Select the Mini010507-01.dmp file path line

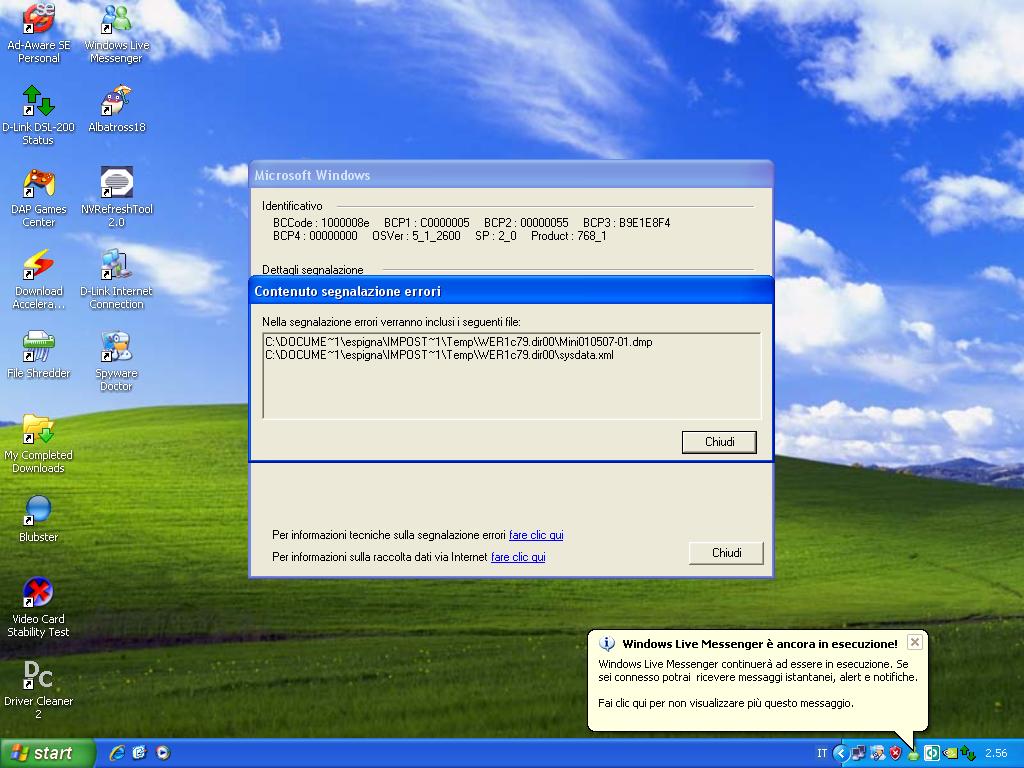click(x=458, y=342)
